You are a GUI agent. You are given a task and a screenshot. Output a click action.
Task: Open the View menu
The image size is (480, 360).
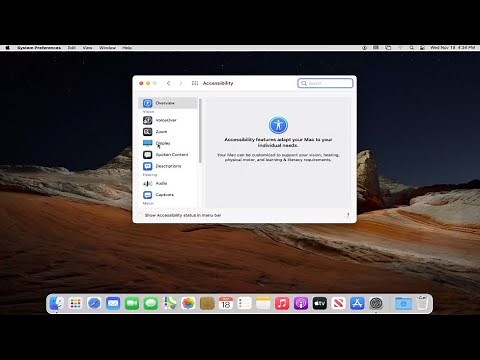coord(87,48)
